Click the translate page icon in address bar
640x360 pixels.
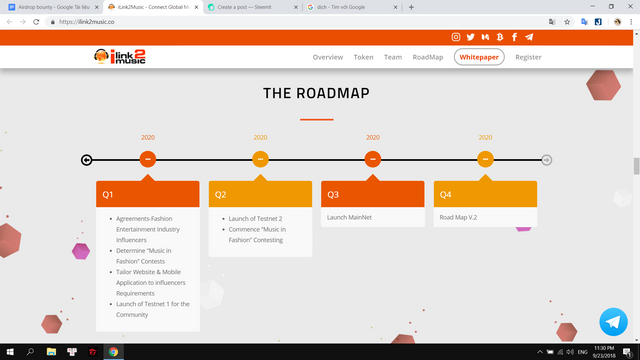pos(552,22)
